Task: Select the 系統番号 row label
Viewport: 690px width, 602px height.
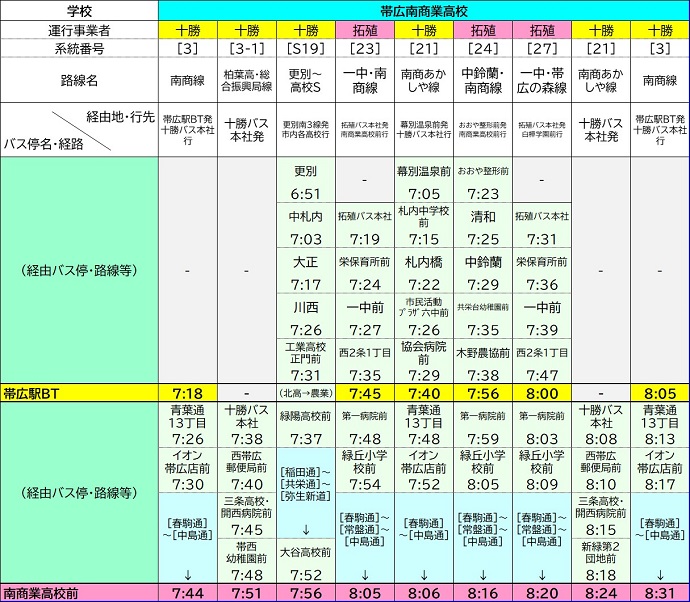Action: pyautogui.click(x=79, y=48)
